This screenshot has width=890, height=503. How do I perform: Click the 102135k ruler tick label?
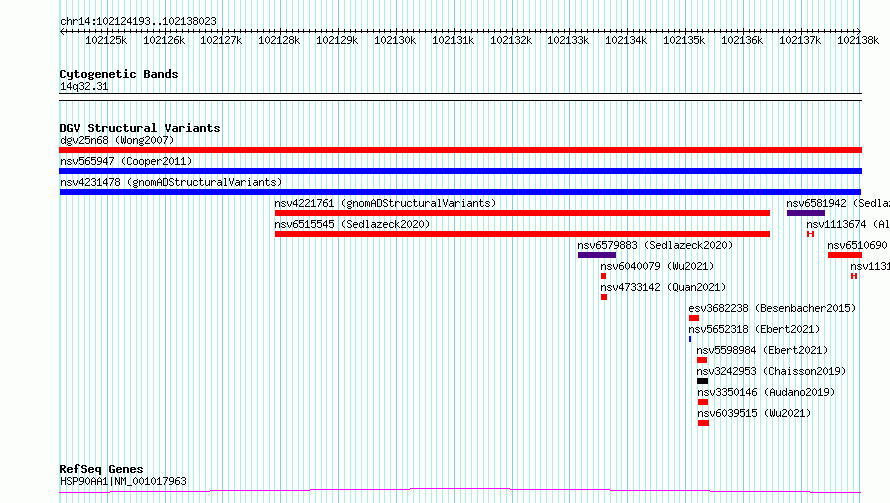pyautogui.click(x=684, y=40)
